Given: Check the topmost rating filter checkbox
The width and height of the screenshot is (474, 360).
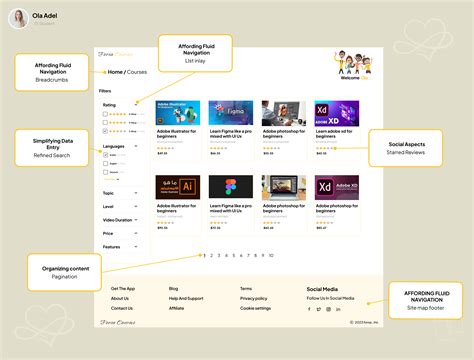Looking at the screenshot, I should (x=105, y=114).
